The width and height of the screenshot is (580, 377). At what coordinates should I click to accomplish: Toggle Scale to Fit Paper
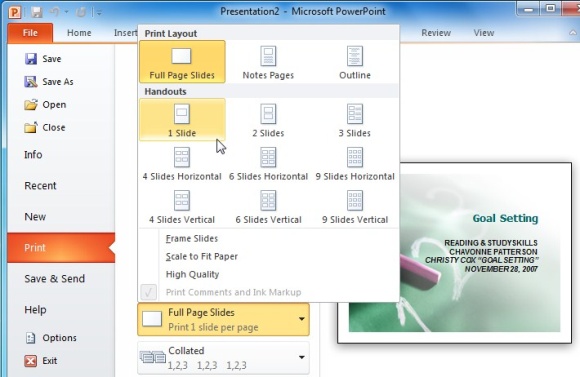268,256
